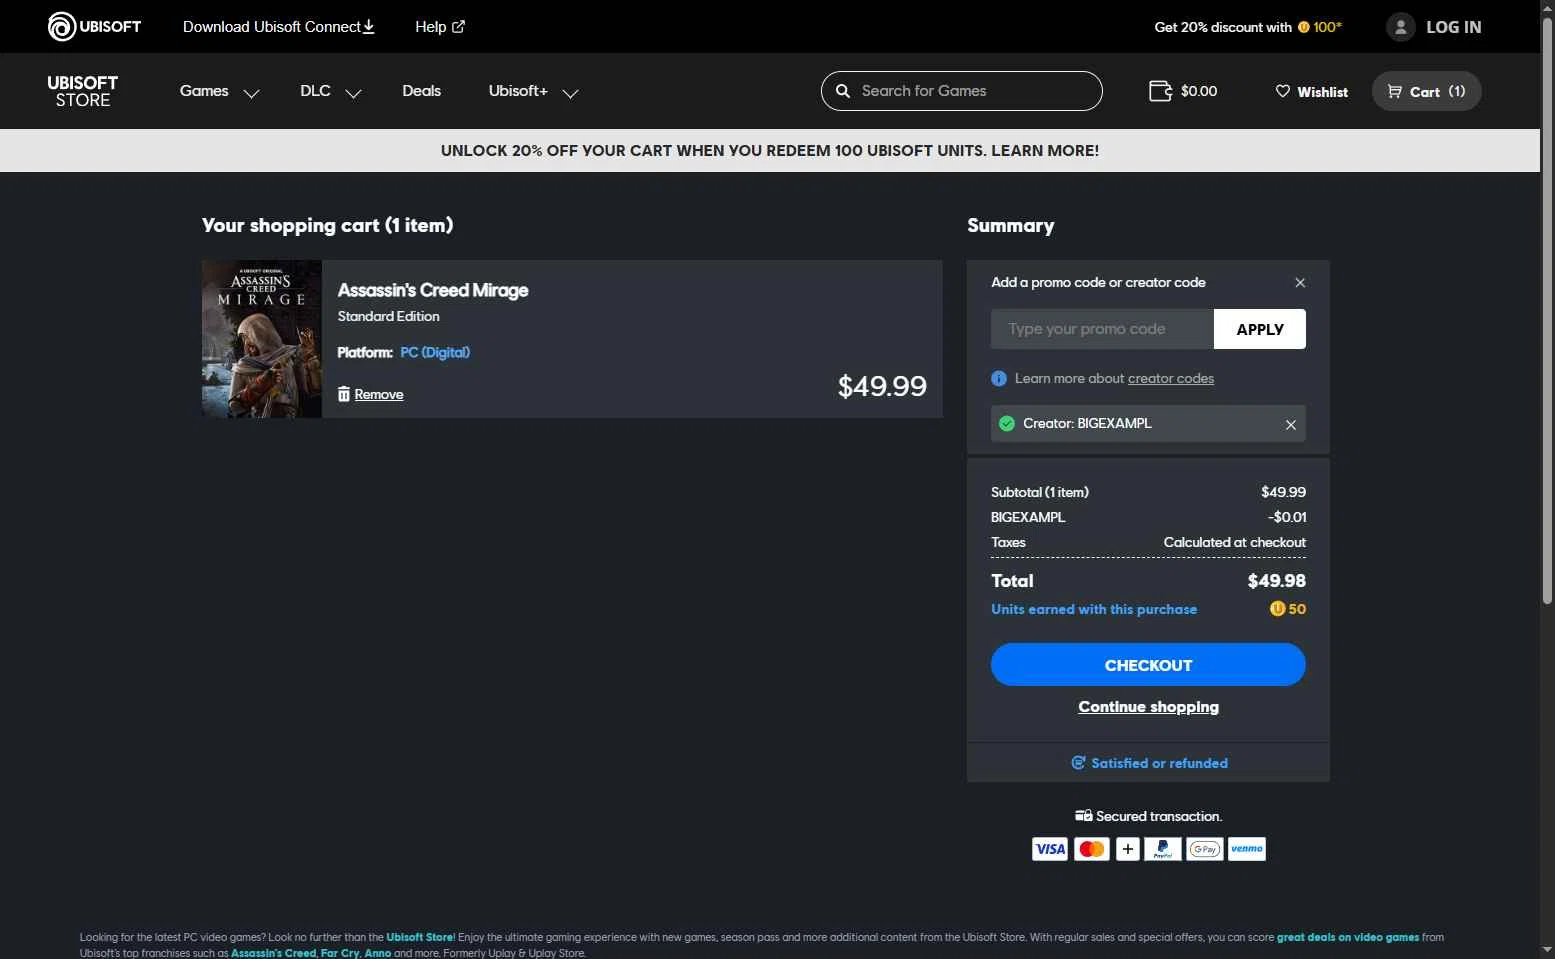Viewport: 1555px width, 959px height.
Task: Open the Ubisoft+ menu
Action: coord(518,91)
